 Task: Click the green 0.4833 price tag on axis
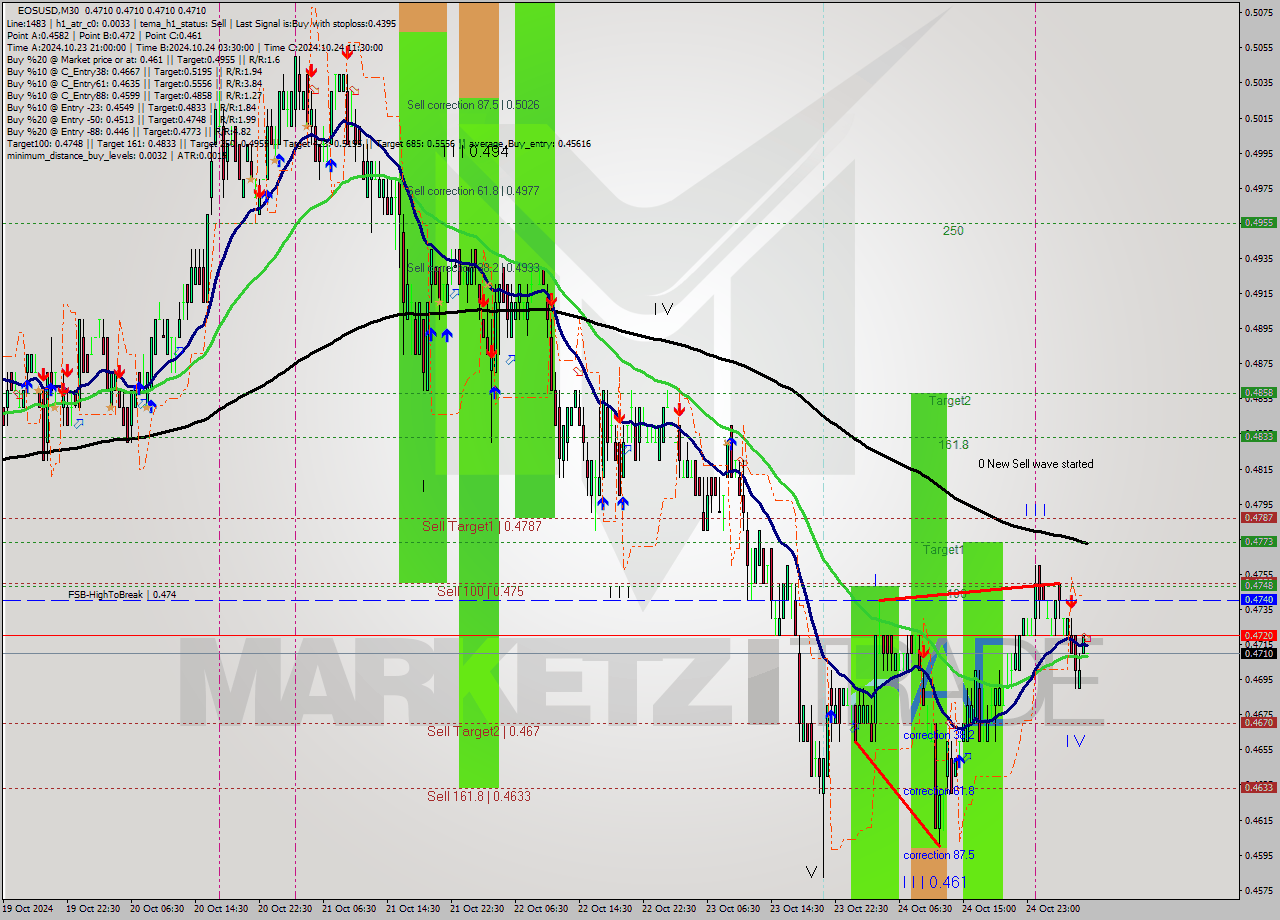pyautogui.click(x=1257, y=436)
